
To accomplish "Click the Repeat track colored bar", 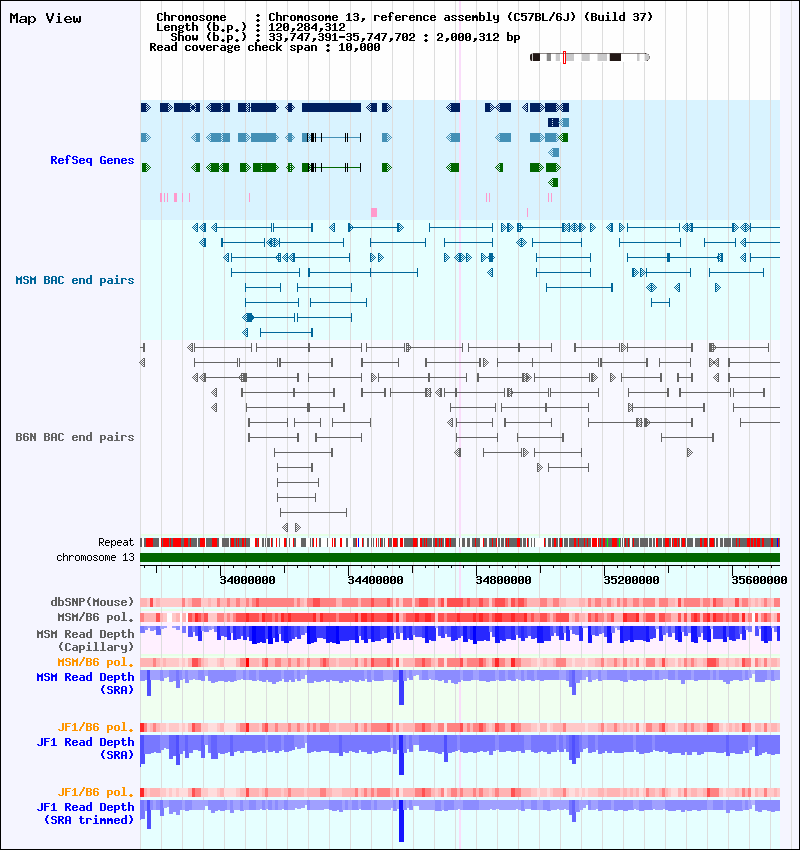I will coord(460,542).
